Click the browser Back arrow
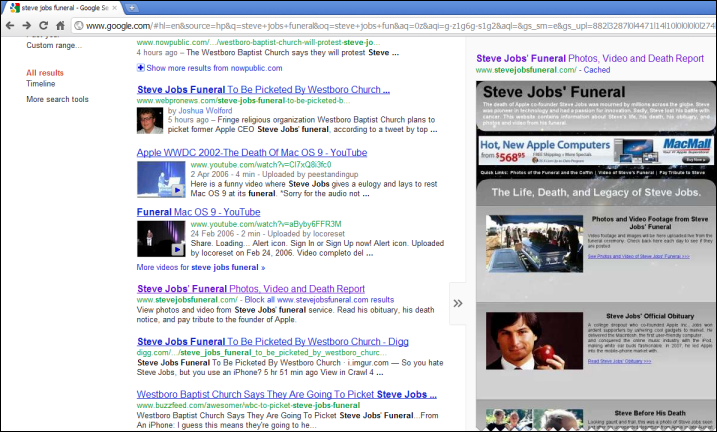This screenshot has height=432, width=717. 10,26
